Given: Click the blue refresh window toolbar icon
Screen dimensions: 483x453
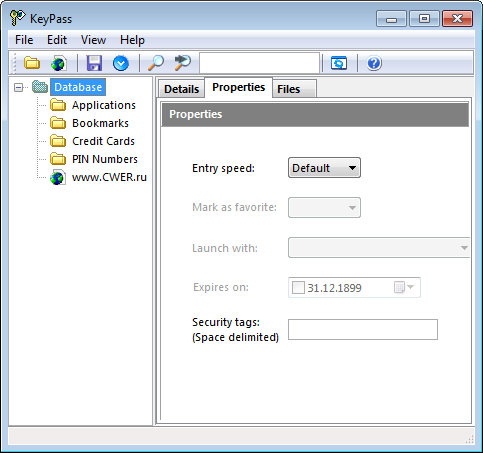Looking at the screenshot, I should (339, 63).
